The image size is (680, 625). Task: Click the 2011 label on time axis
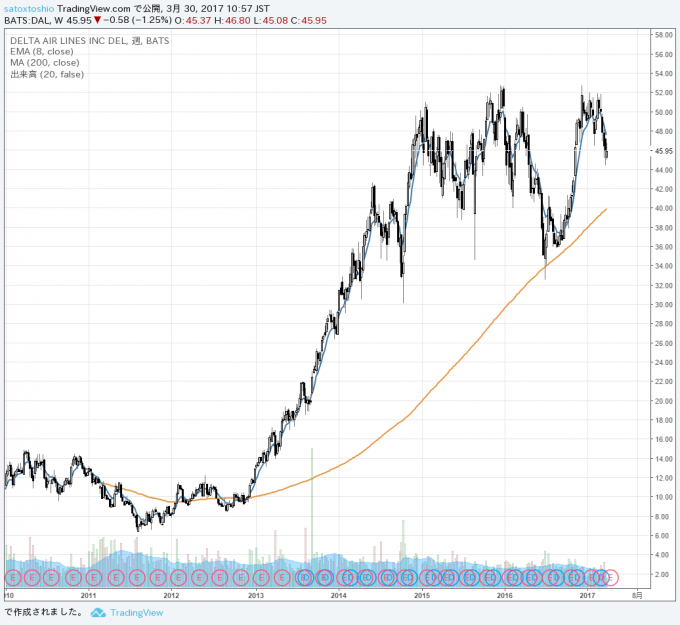pyautogui.click(x=88, y=596)
